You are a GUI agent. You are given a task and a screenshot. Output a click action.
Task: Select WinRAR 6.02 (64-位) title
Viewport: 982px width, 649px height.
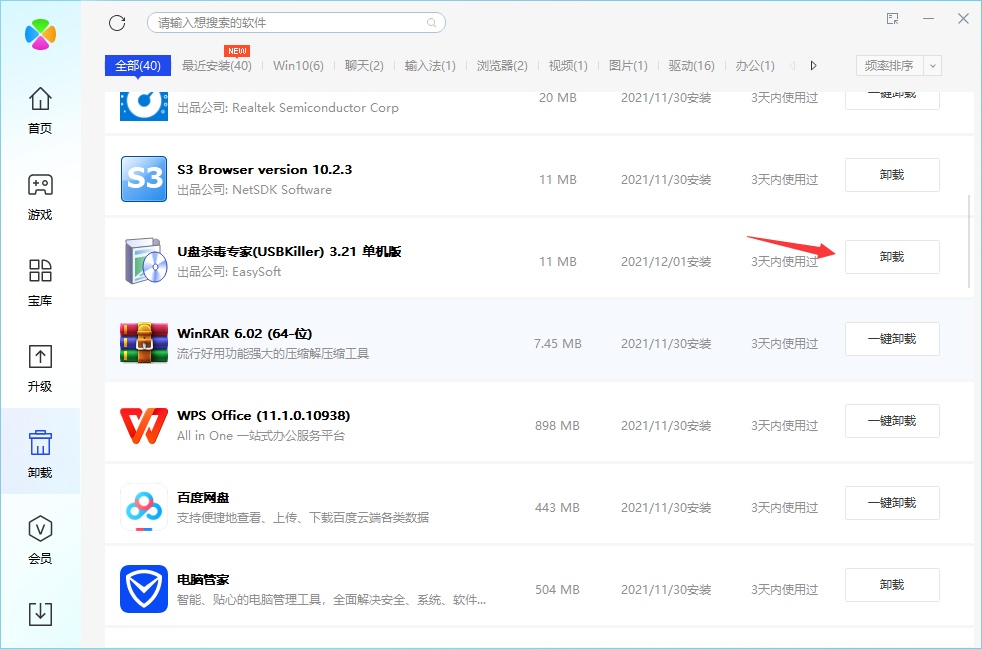pyautogui.click(x=245, y=334)
